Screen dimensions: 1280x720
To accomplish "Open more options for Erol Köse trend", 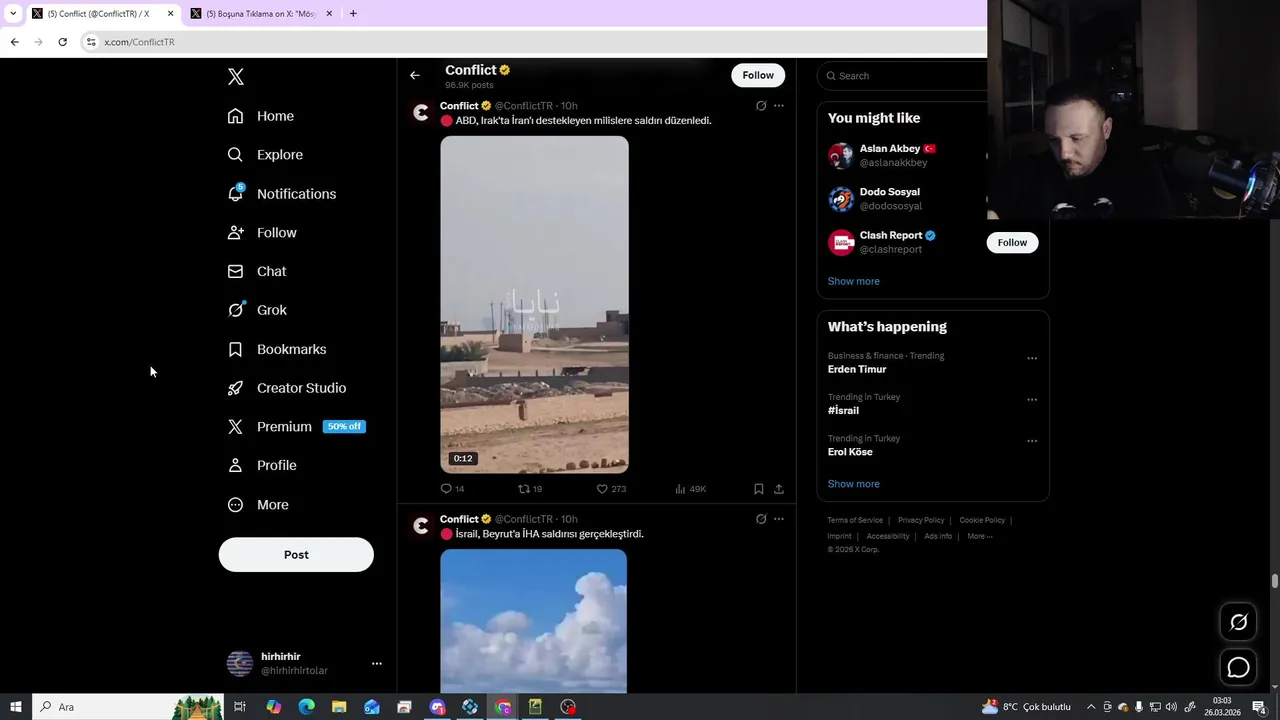I will [x=1032, y=441].
